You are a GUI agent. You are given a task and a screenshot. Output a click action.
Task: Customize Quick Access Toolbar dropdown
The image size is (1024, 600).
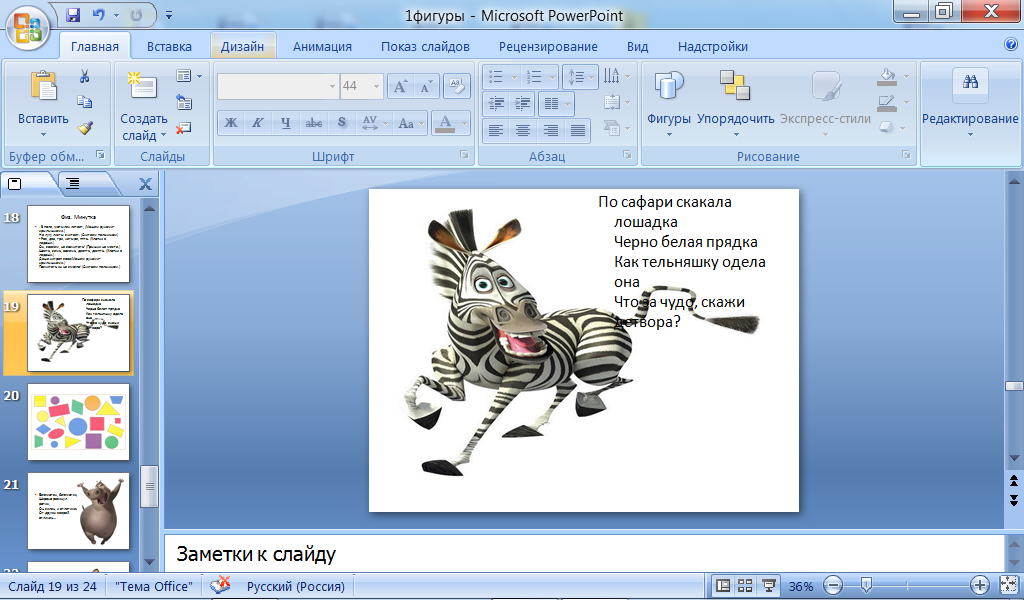click(x=168, y=15)
